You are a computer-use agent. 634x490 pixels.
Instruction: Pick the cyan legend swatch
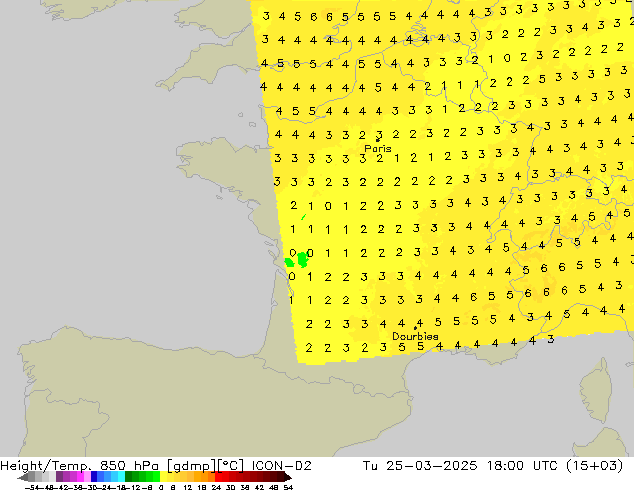121,477
